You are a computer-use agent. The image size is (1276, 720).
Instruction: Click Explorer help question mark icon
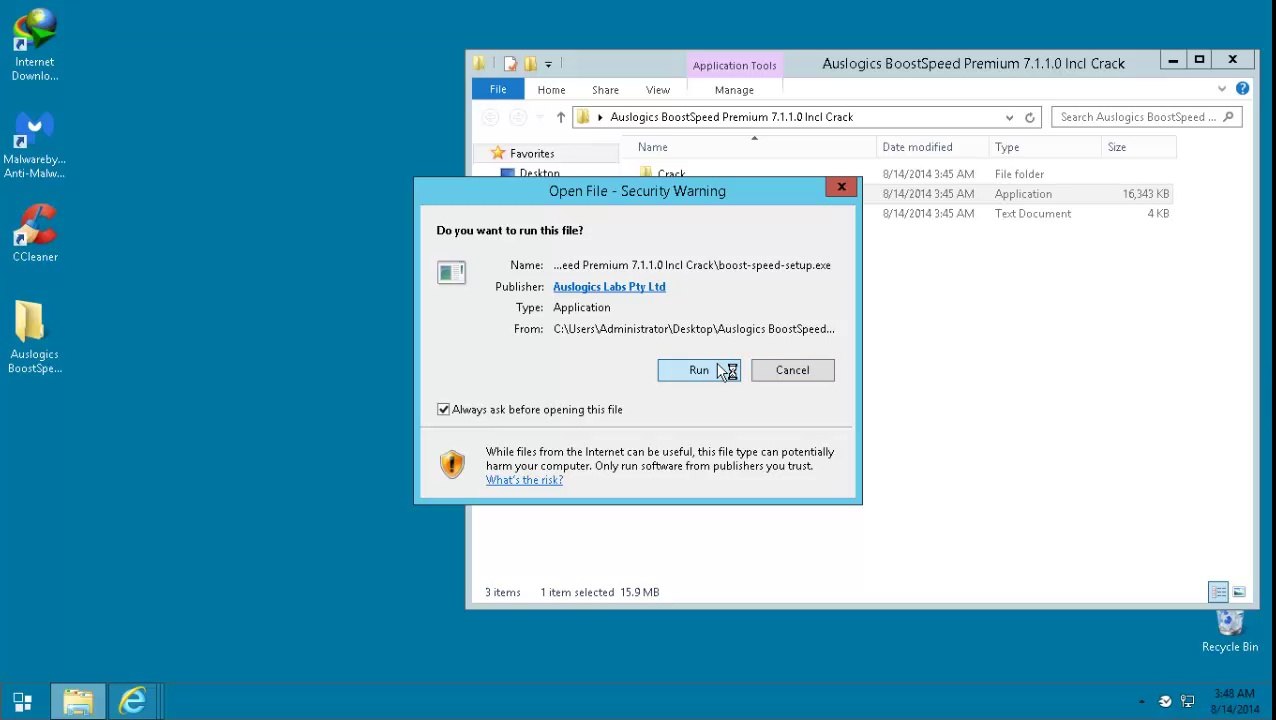point(1242,89)
